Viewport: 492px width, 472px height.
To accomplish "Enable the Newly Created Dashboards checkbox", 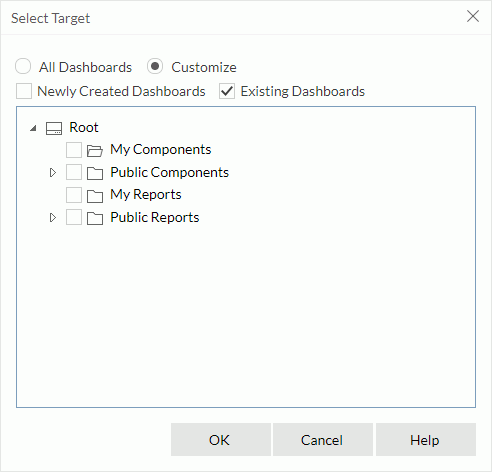I will coord(24,91).
